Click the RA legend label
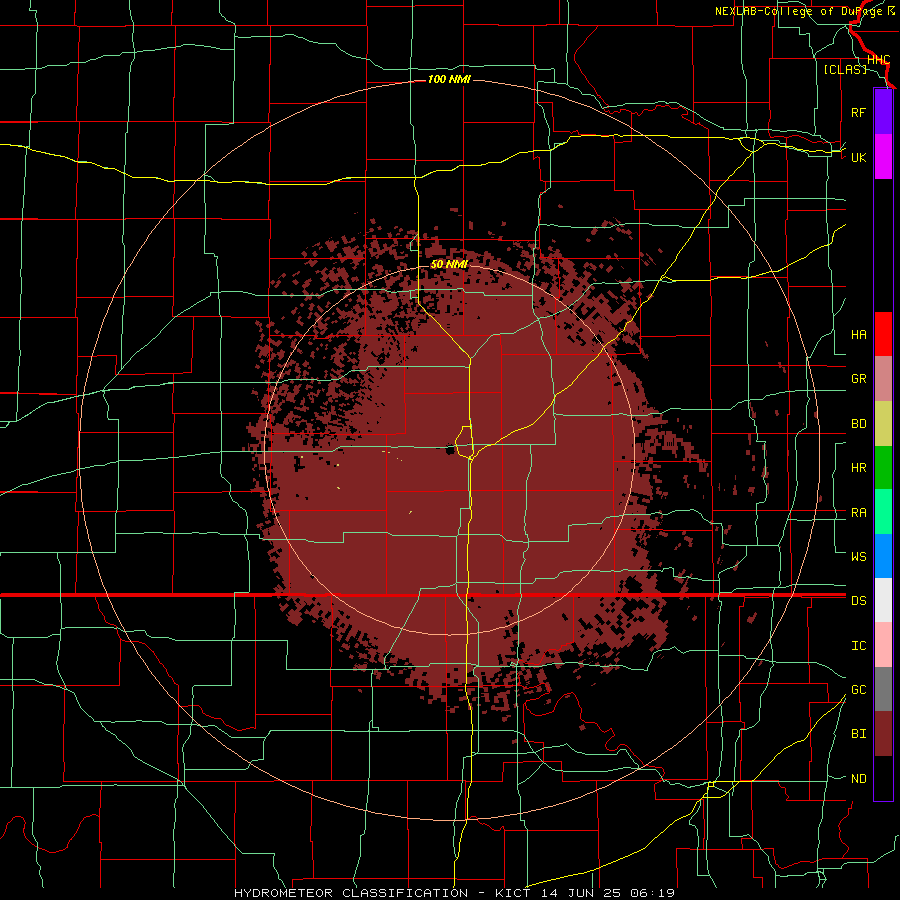This screenshot has width=900, height=900. (858, 513)
